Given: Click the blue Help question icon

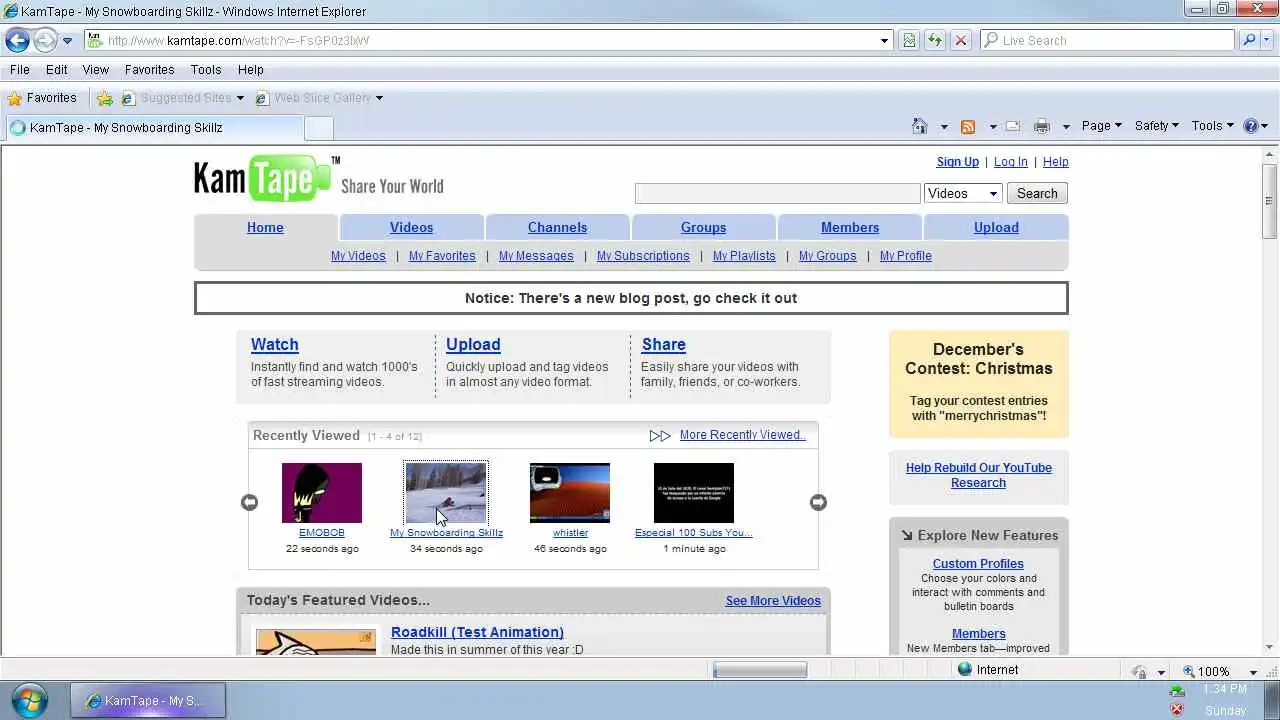Looking at the screenshot, I should (x=1250, y=126).
